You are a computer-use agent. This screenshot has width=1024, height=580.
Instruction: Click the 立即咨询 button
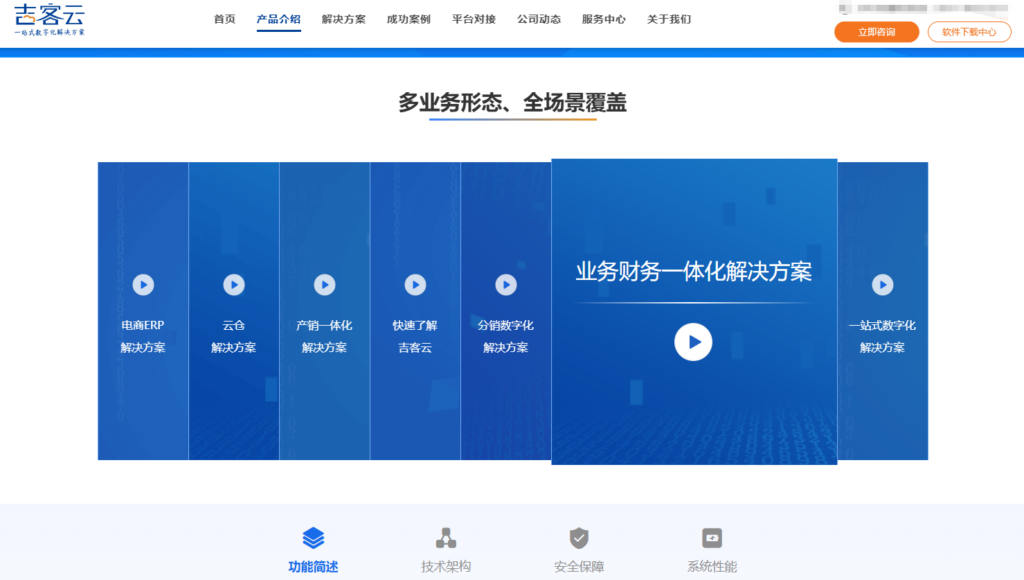876,32
